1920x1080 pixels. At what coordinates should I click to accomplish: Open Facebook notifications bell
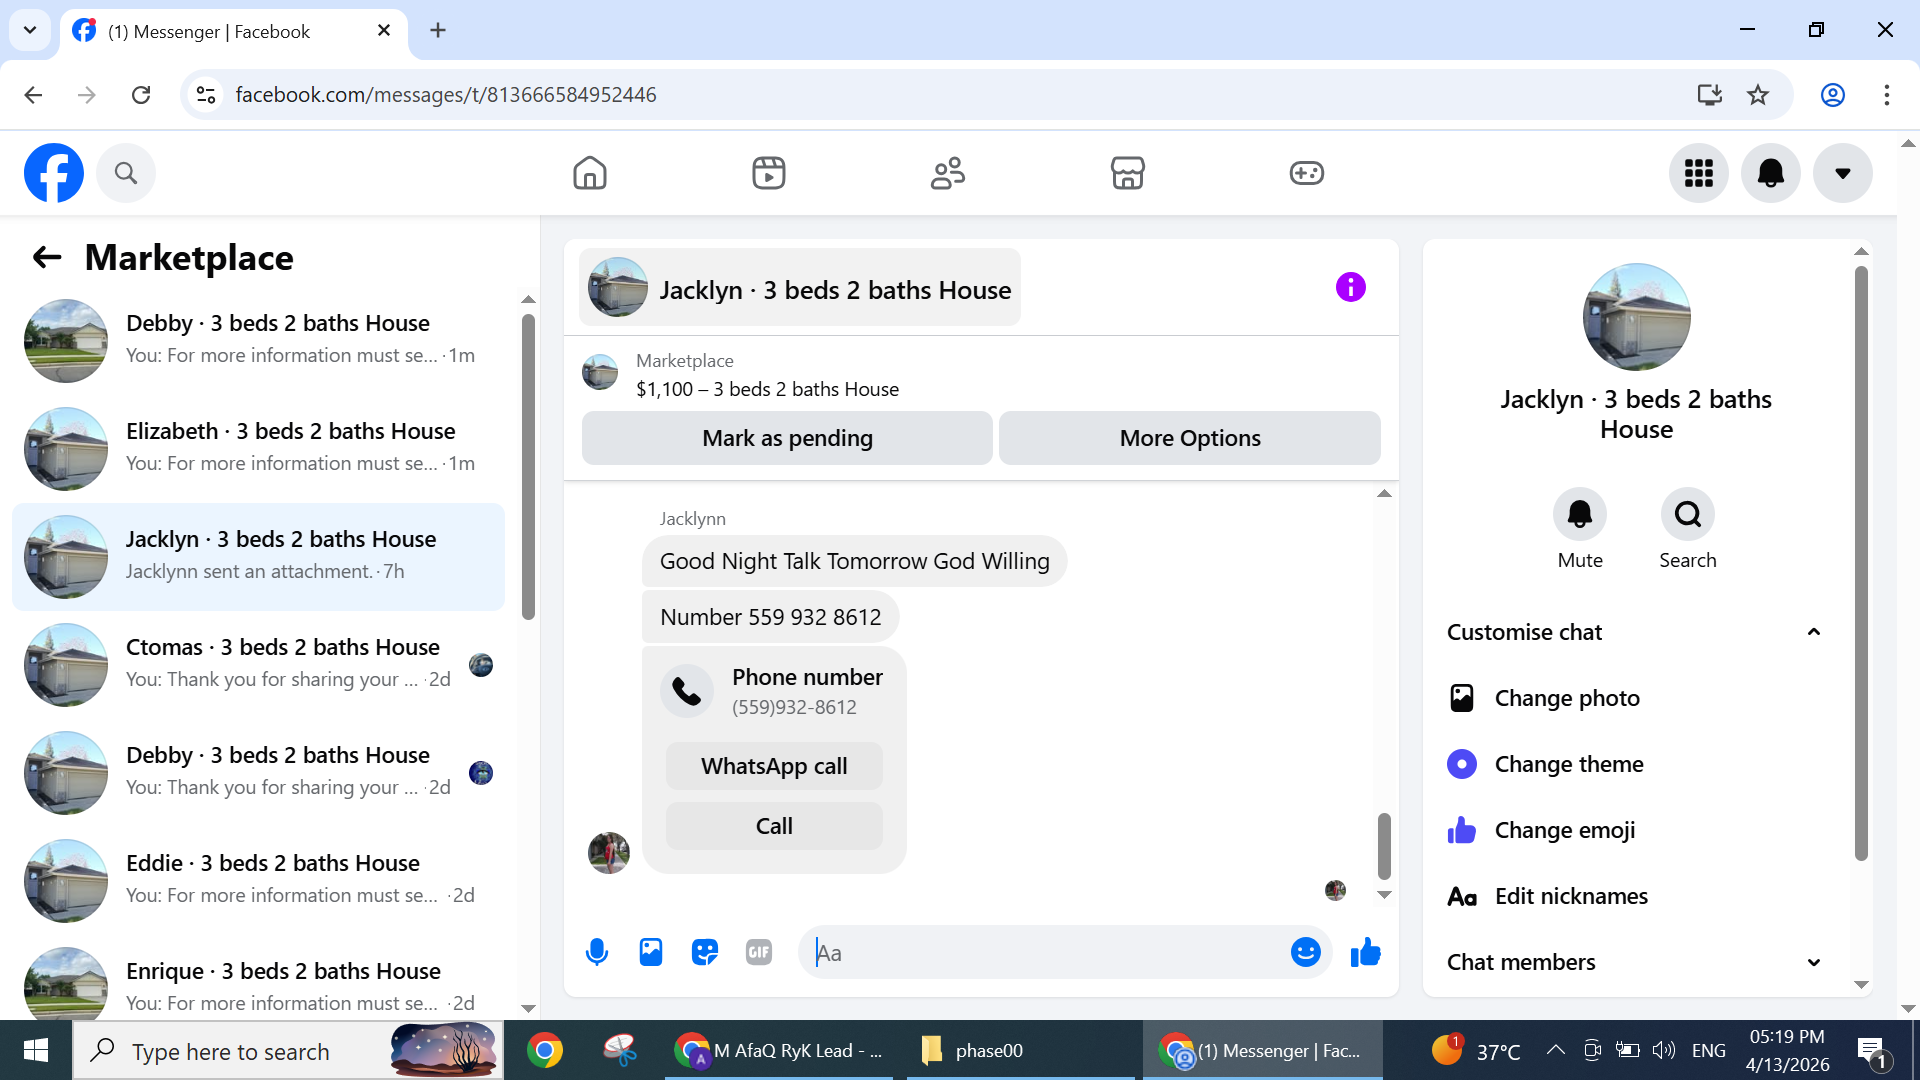(1771, 173)
